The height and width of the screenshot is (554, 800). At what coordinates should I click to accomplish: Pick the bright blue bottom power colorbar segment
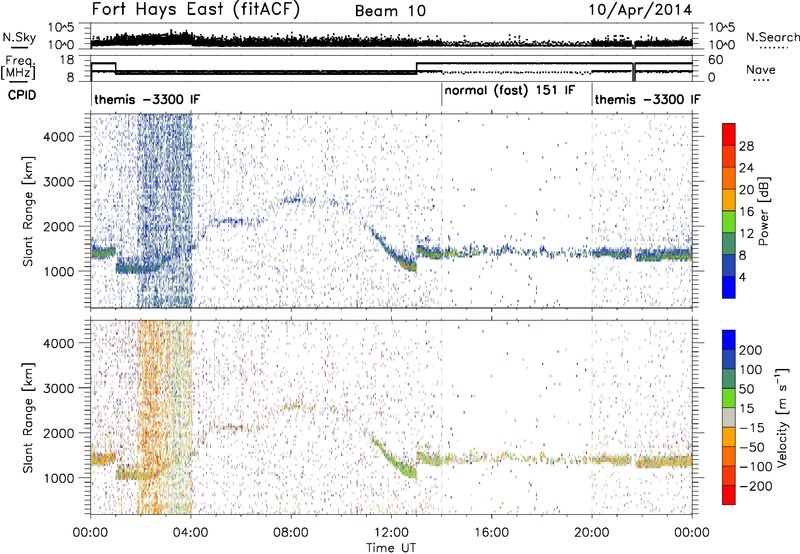click(729, 288)
